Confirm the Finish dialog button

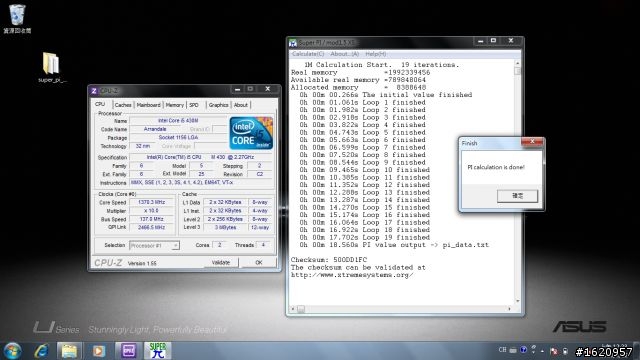(517, 196)
